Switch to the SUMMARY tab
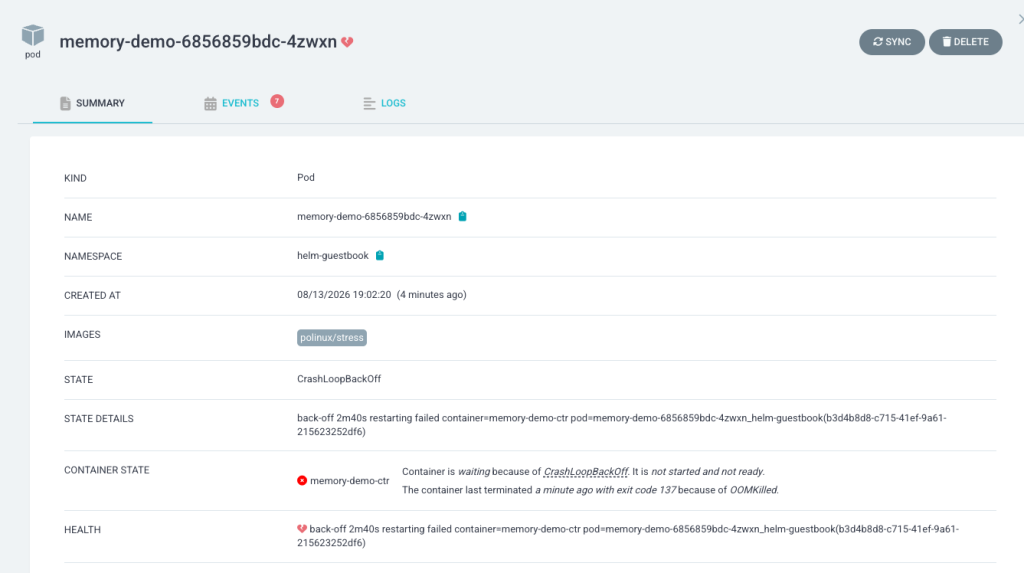Screen dimensions: 1024x573 click(93, 103)
